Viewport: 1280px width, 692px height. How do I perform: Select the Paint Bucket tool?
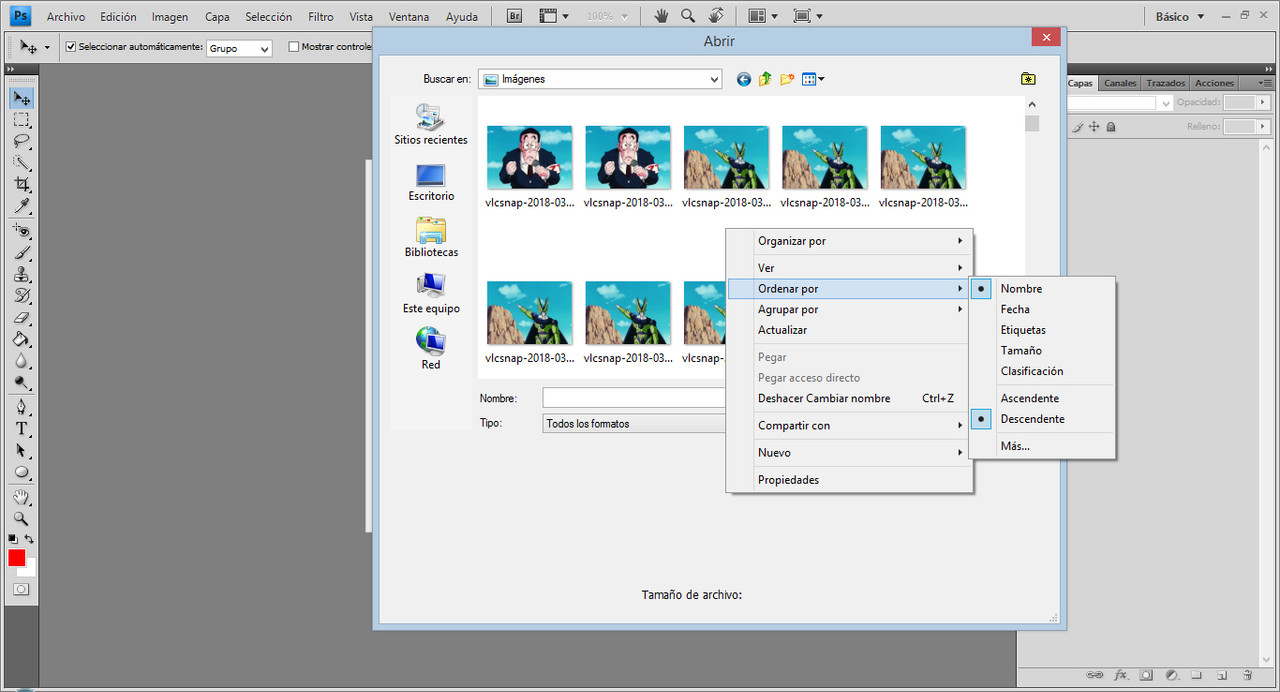coord(21,339)
